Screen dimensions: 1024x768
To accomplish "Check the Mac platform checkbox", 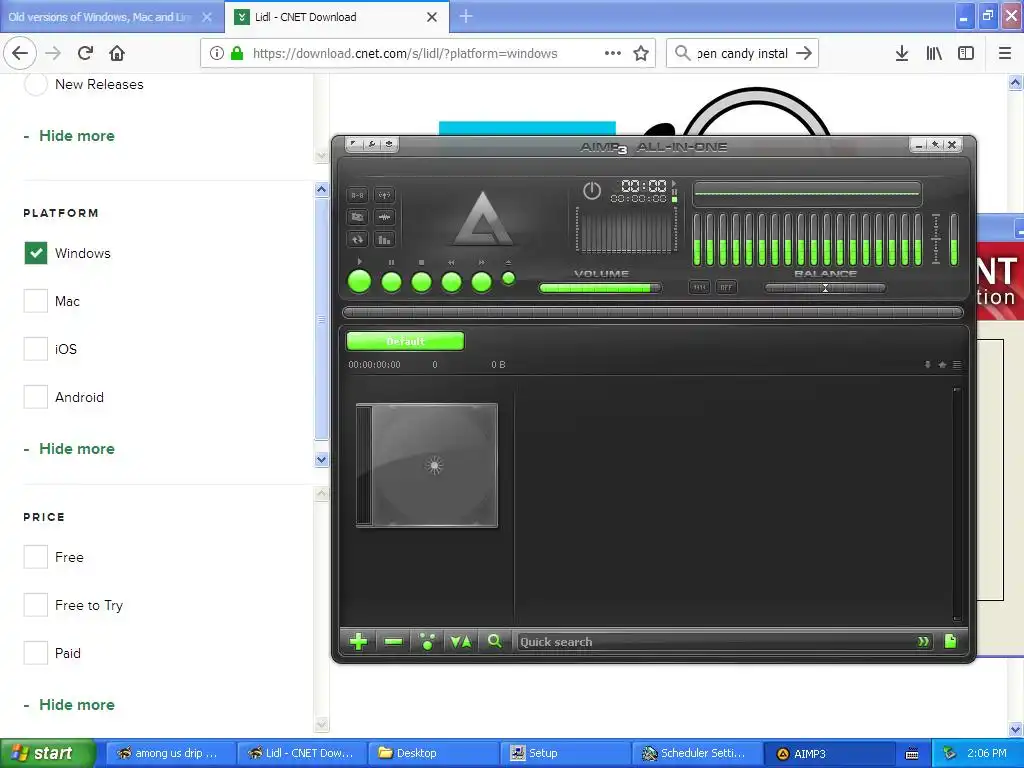I will pos(36,301).
